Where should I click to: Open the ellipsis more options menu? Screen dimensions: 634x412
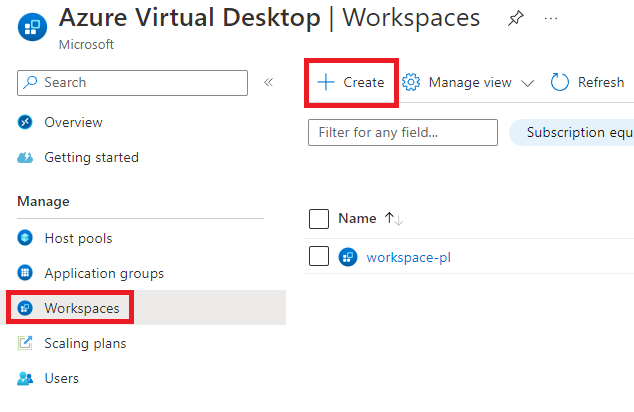(551, 18)
